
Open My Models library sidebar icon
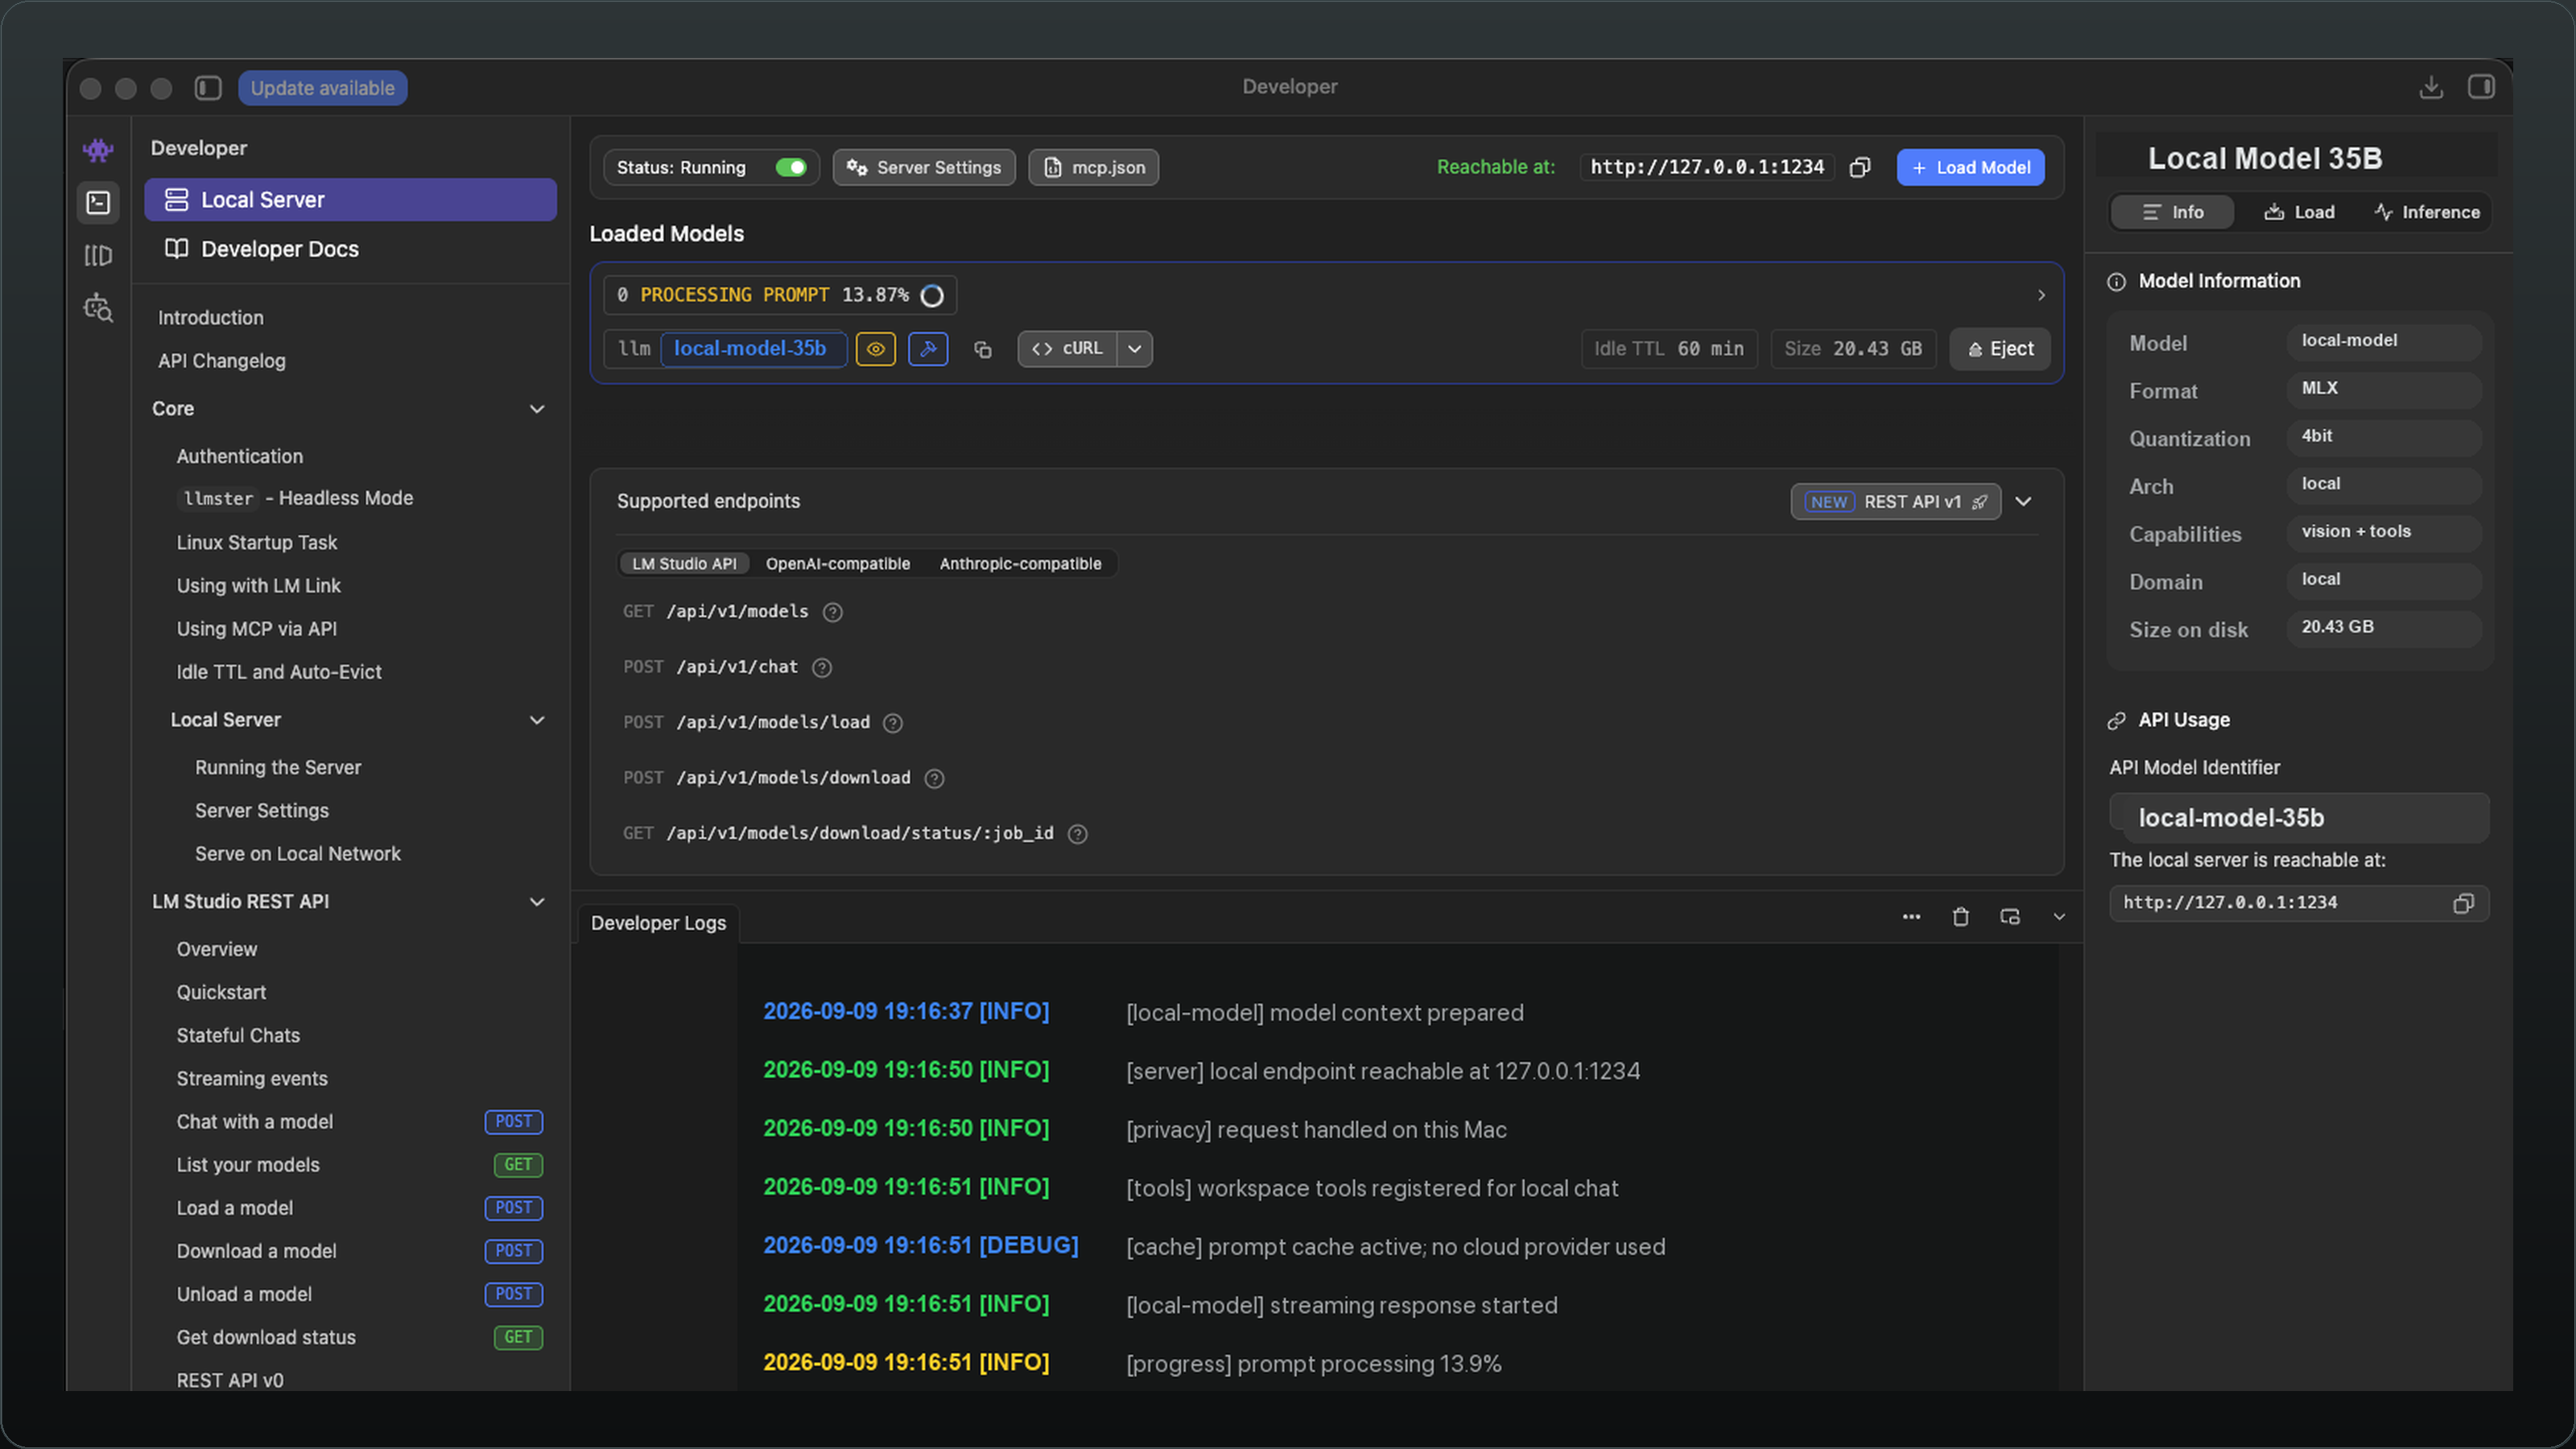tap(98, 256)
